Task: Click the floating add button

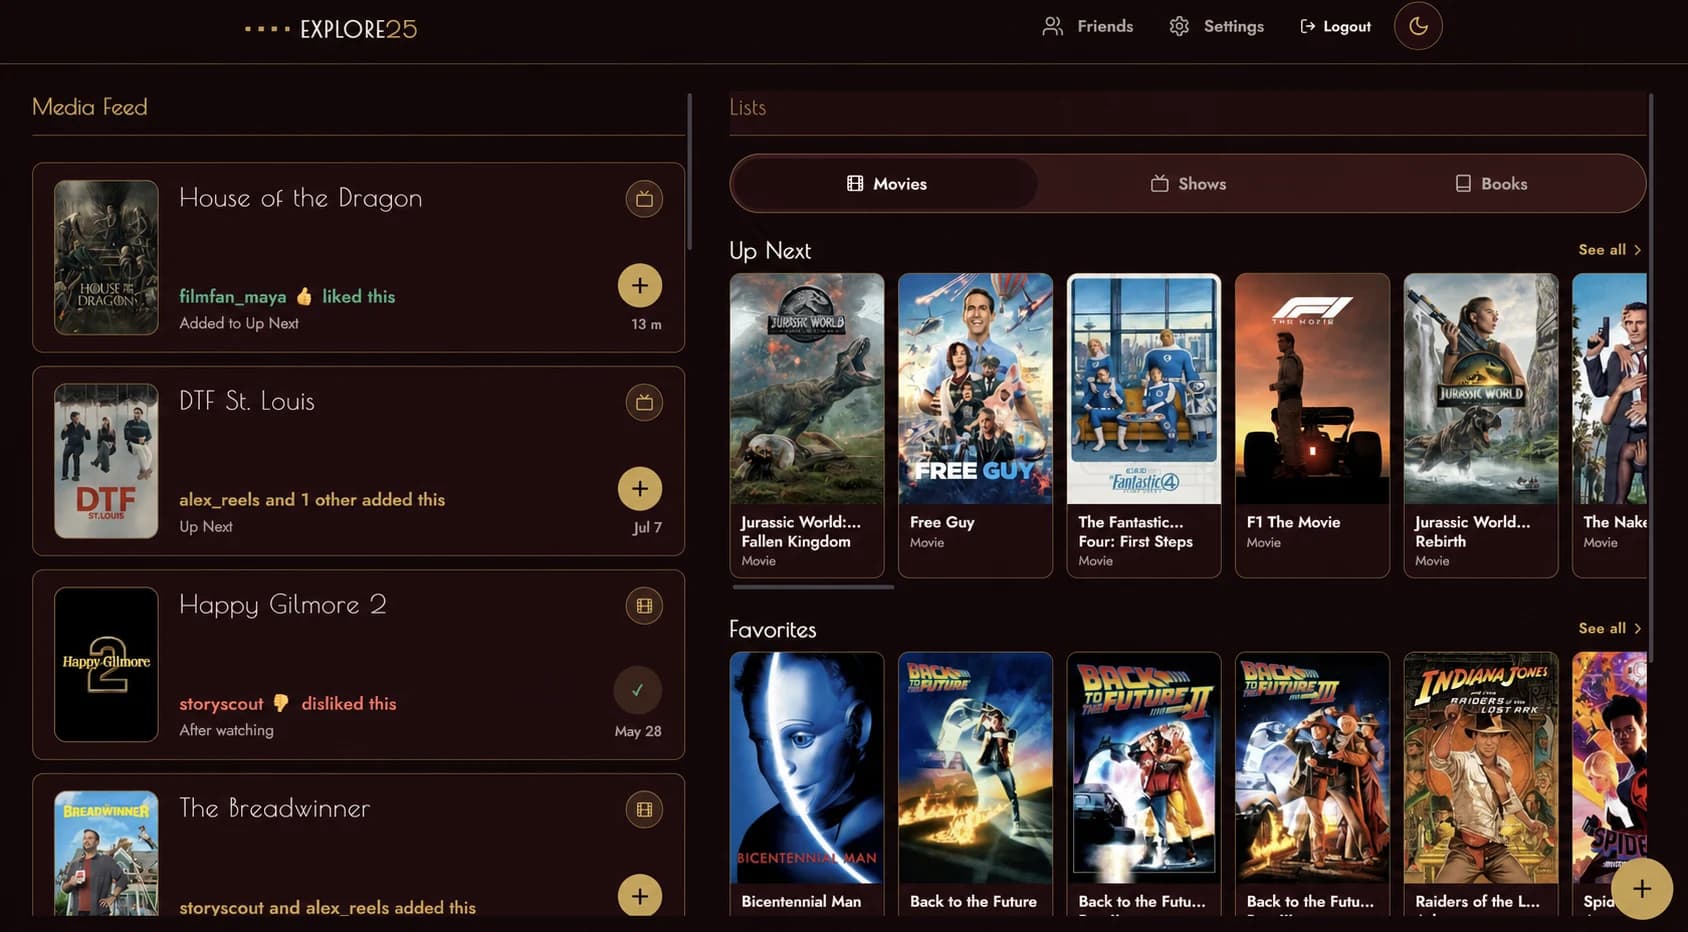Action: pyautogui.click(x=1642, y=889)
